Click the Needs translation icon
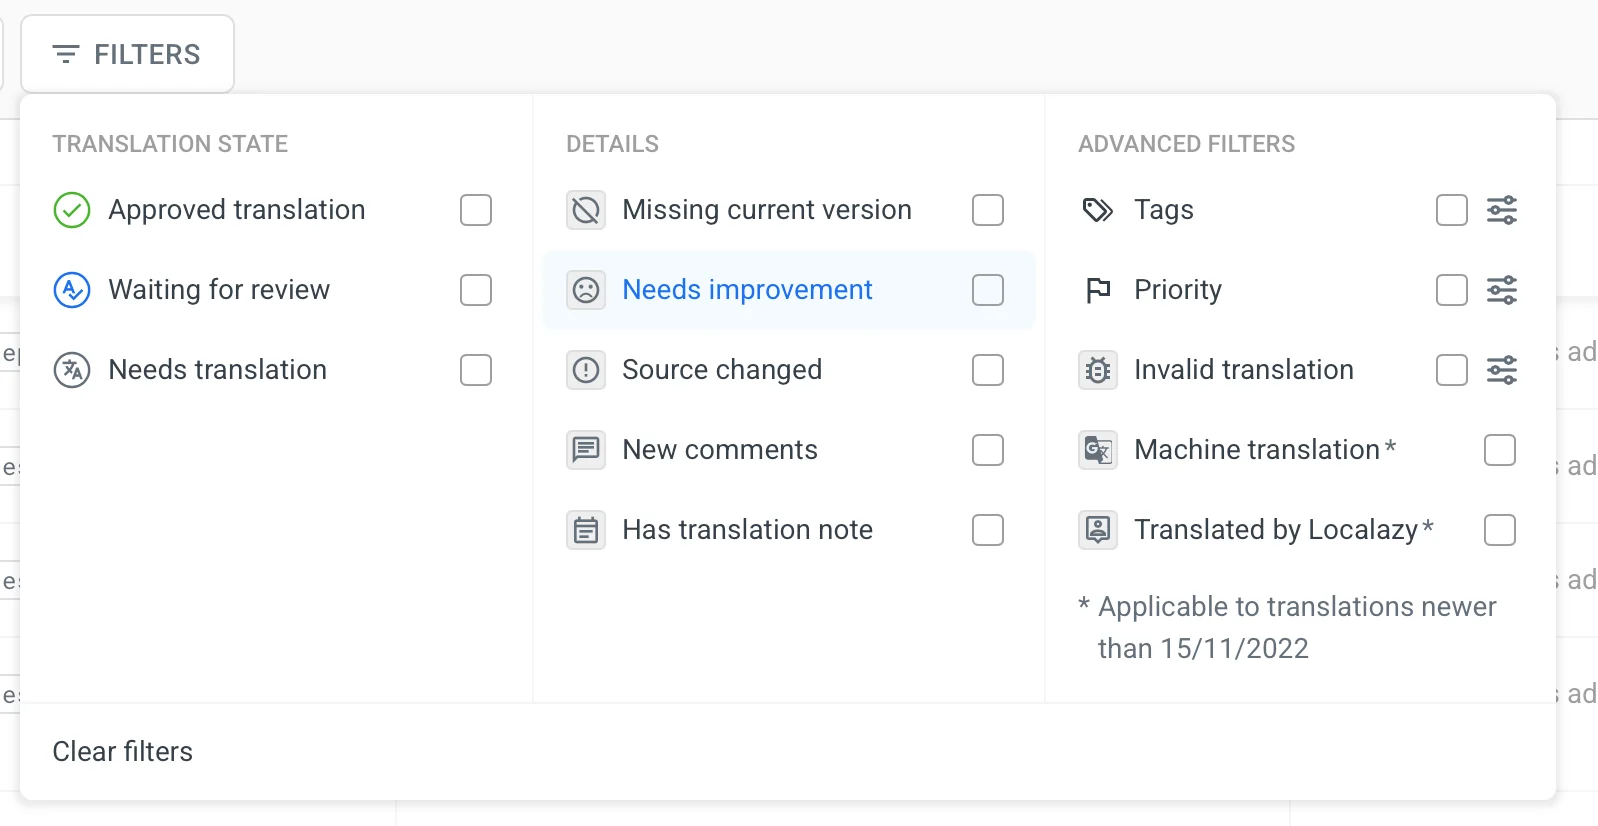This screenshot has width=1598, height=826. [72, 370]
